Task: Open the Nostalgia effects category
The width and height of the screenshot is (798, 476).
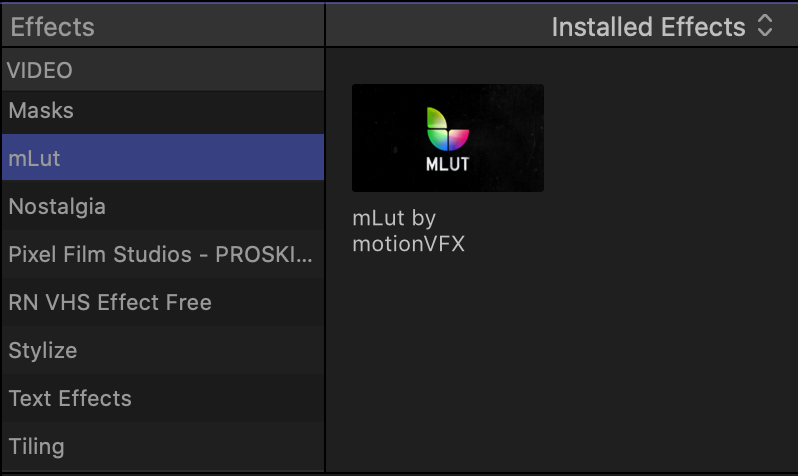Action: [57, 207]
